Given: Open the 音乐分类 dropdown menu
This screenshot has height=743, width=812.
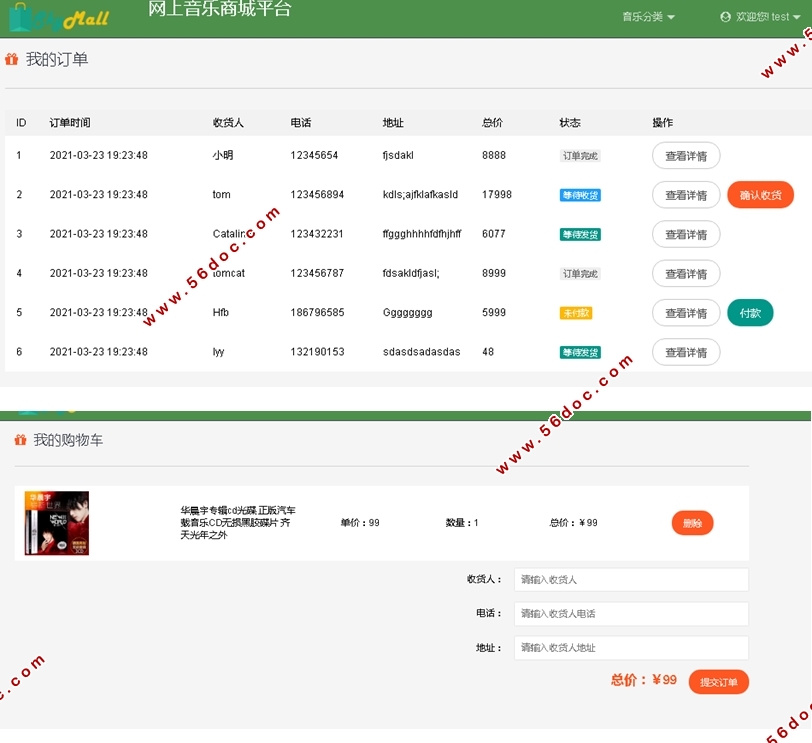Looking at the screenshot, I should [x=648, y=17].
